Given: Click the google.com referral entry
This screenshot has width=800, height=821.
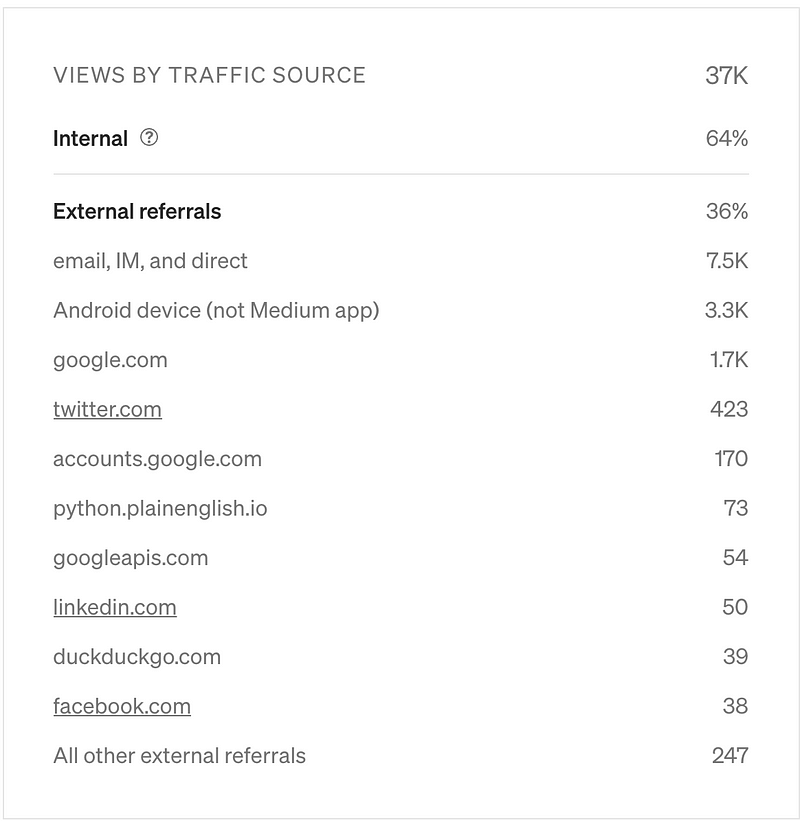Looking at the screenshot, I should point(110,360).
